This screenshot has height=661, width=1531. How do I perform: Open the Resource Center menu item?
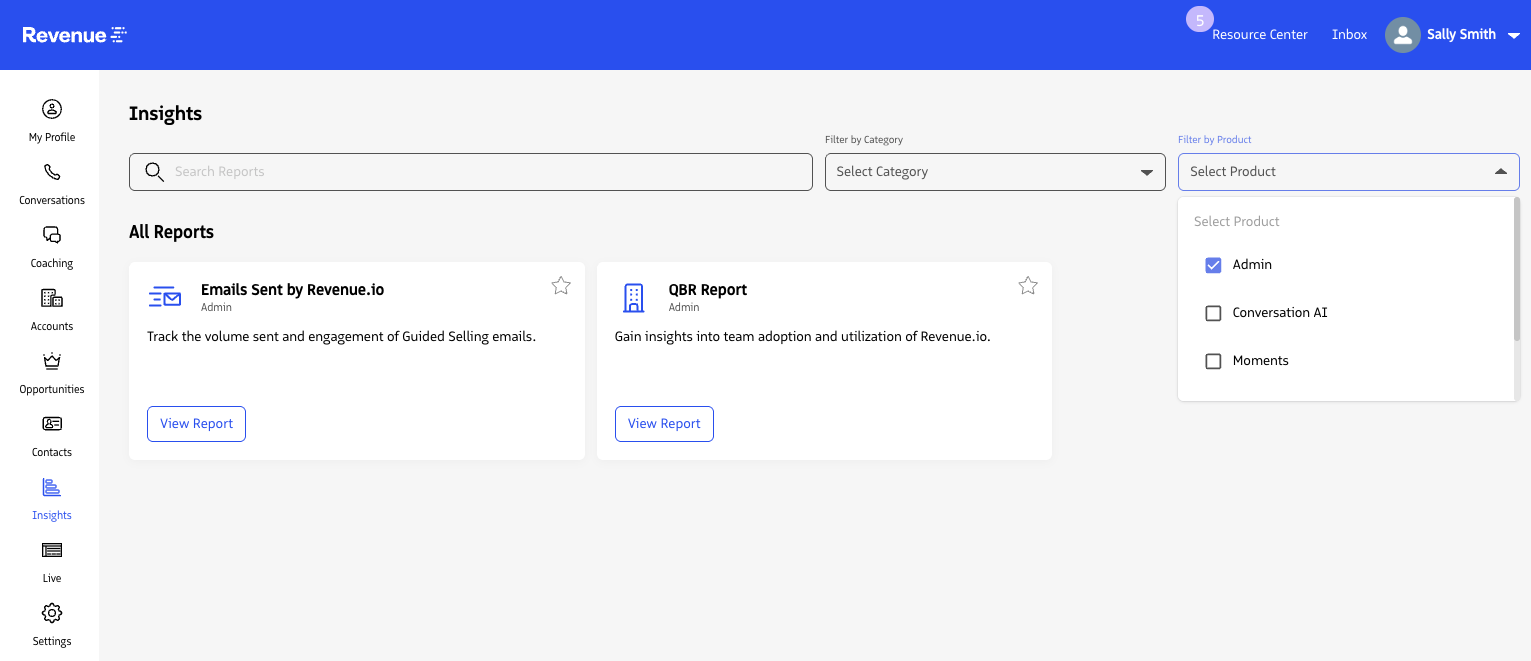pyautogui.click(x=1259, y=35)
